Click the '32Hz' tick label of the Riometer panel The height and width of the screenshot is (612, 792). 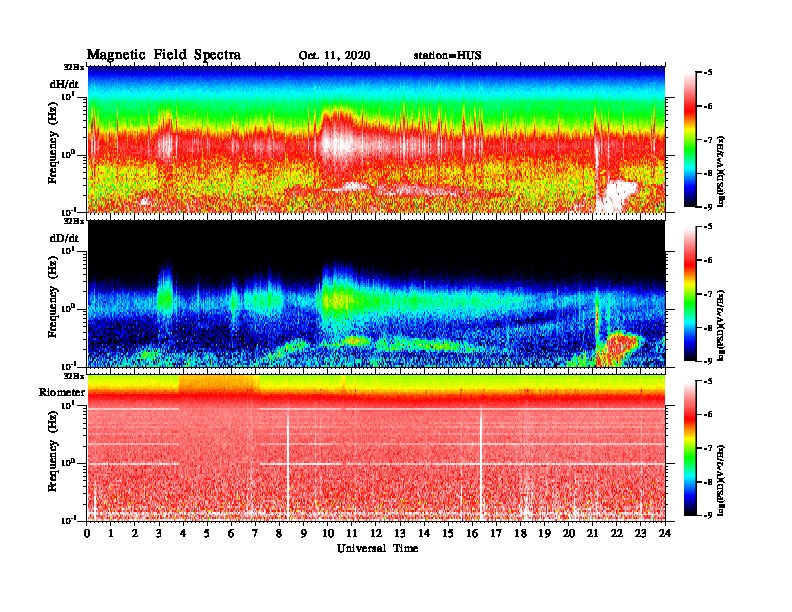coord(74,376)
